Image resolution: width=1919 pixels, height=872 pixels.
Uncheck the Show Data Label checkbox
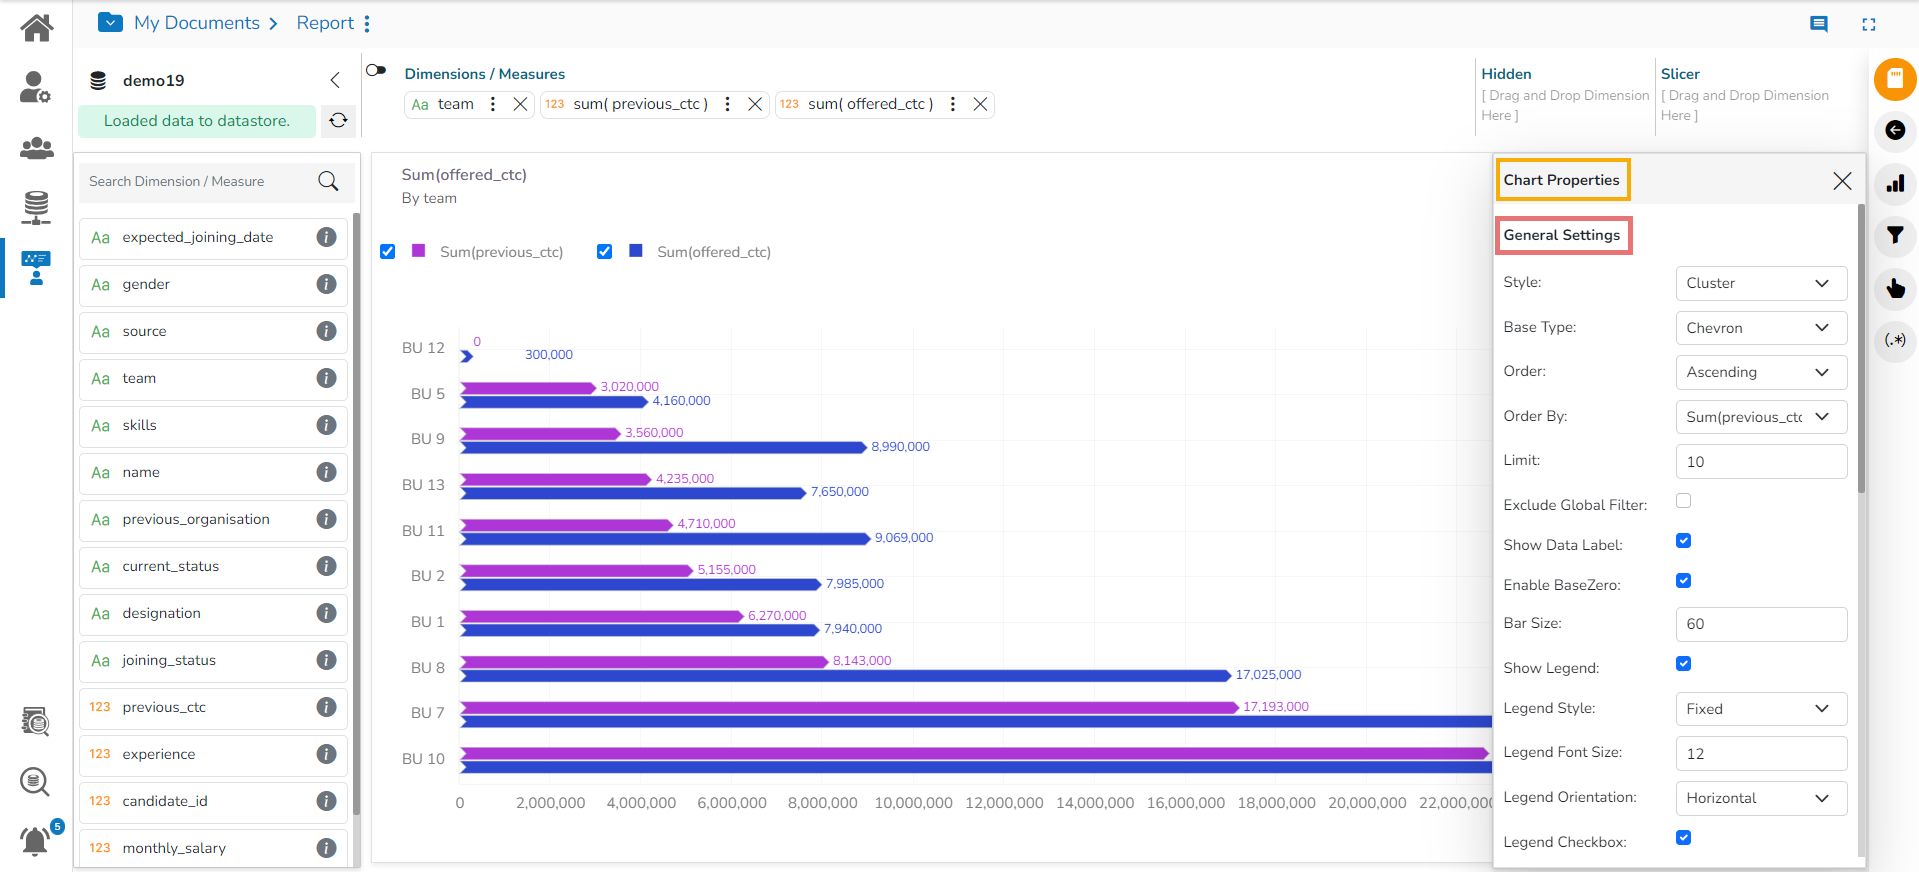(x=1683, y=541)
